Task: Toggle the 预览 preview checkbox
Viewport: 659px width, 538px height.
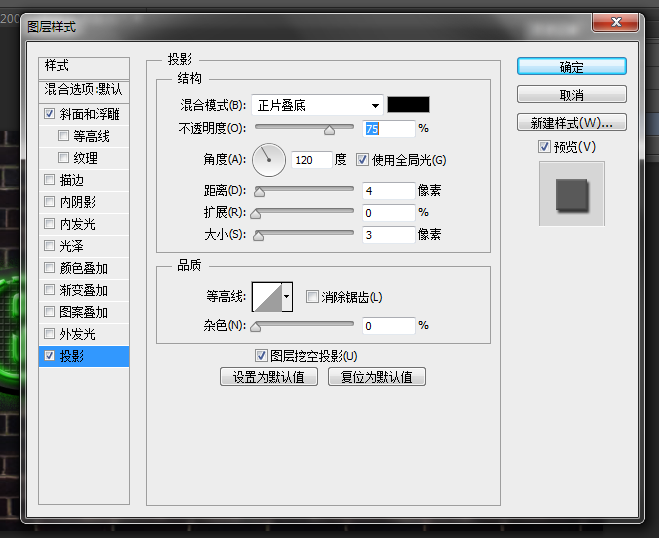Action: click(544, 147)
